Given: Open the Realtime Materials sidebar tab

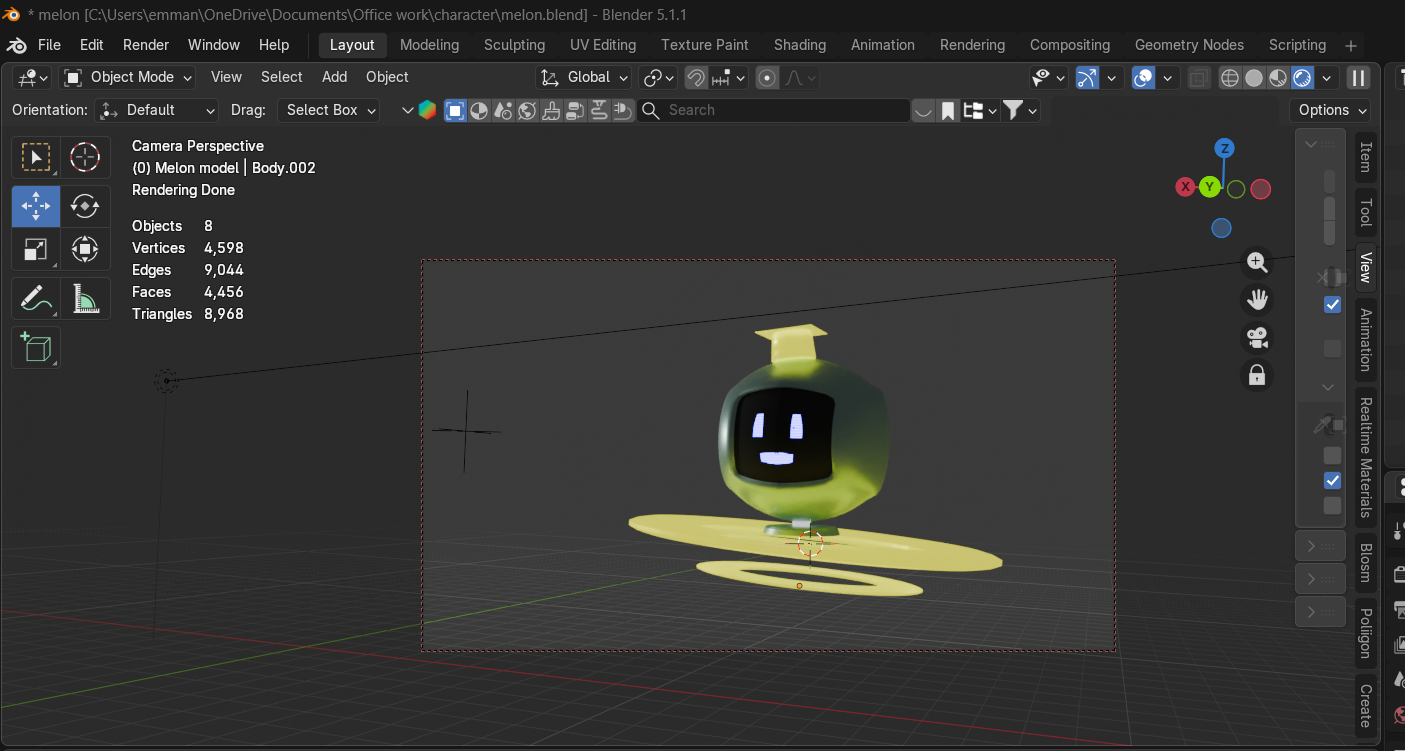Looking at the screenshot, I should coord(1365,459).
